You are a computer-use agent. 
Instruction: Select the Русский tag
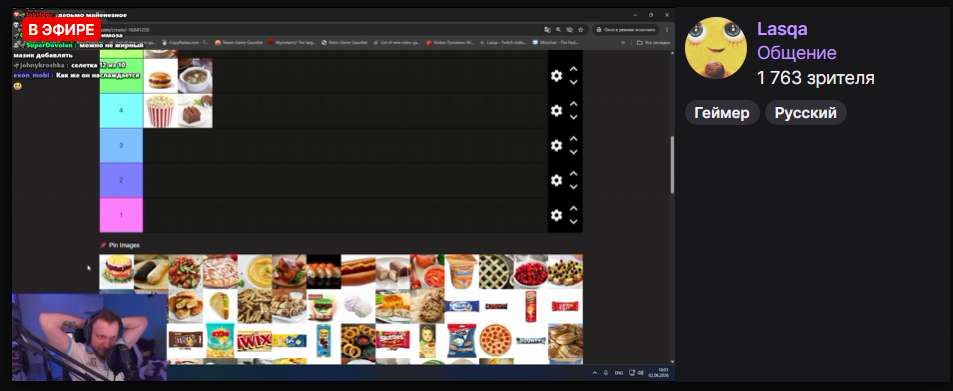point(805,112)
